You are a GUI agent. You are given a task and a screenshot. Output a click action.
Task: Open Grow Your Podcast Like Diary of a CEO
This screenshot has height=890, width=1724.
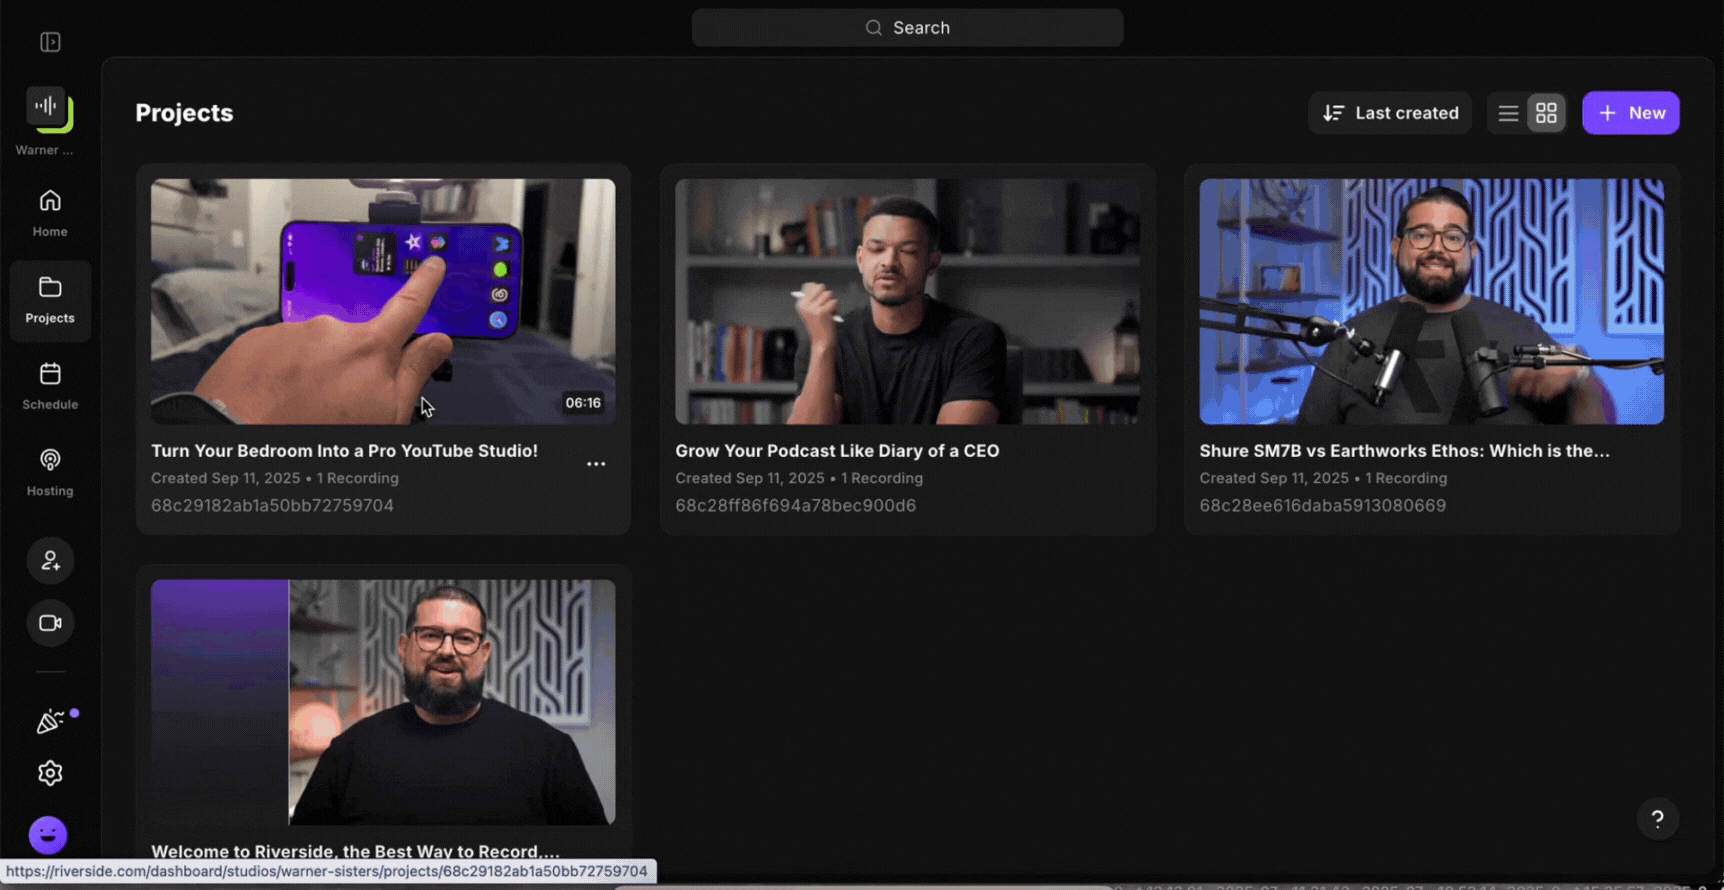837,451
